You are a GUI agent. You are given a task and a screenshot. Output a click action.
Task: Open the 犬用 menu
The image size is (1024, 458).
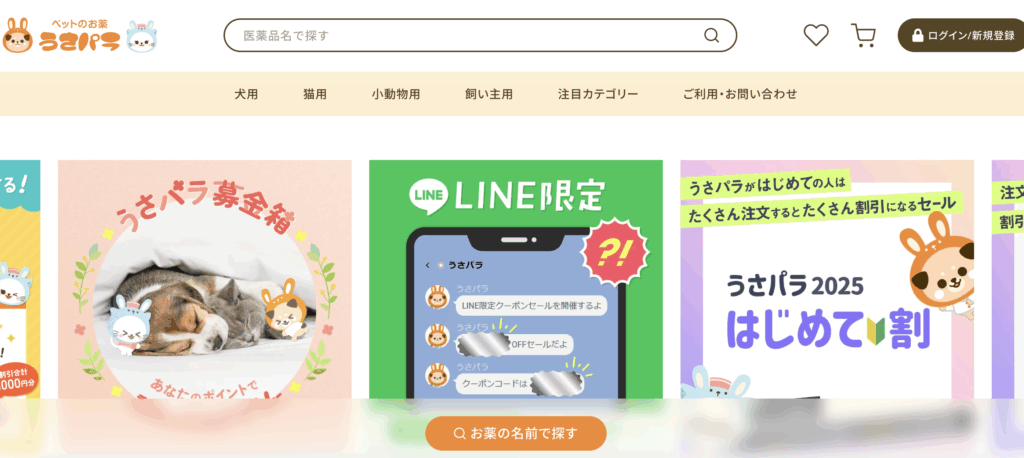coord(246,94)
